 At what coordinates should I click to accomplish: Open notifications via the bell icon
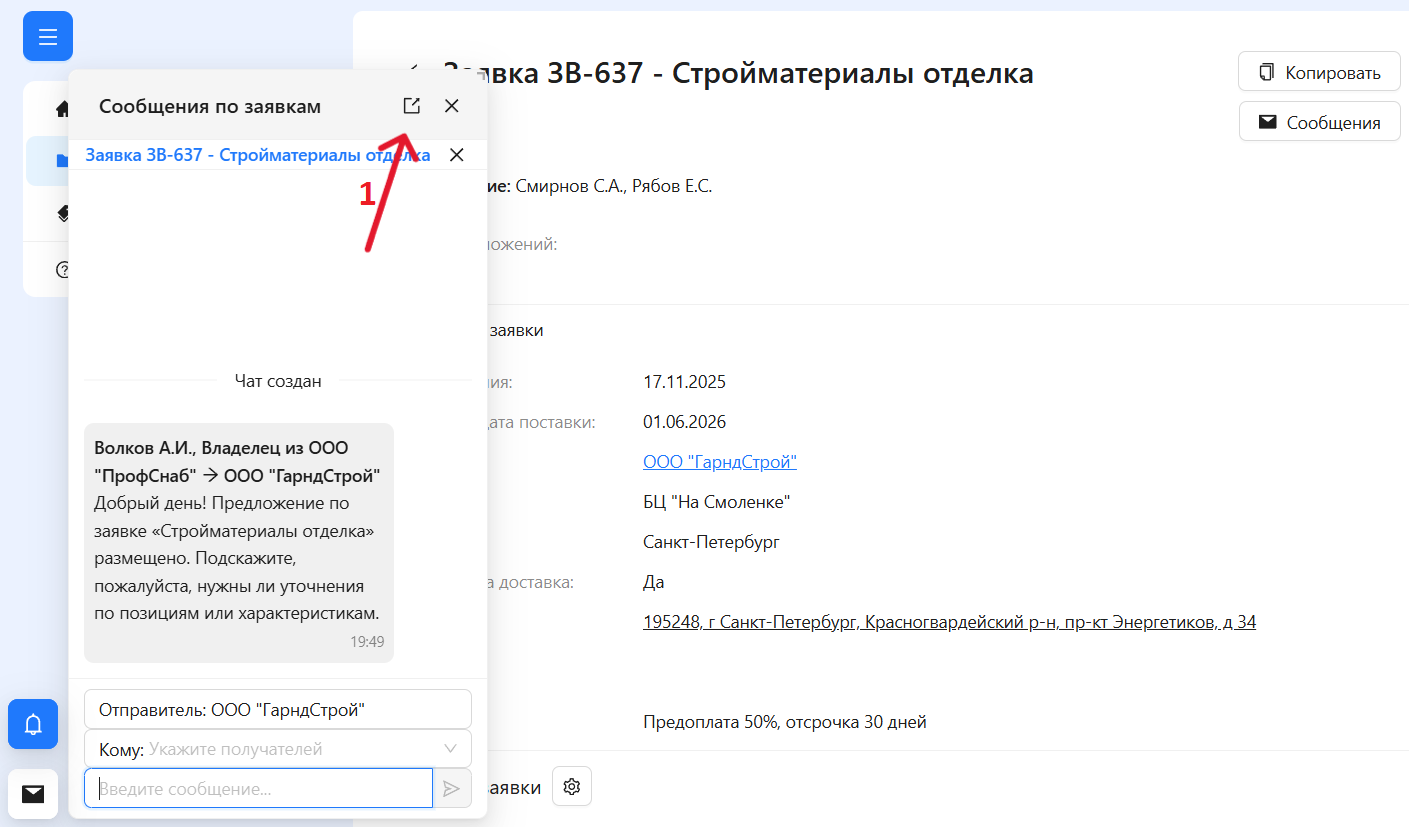[x=32, y=724]
